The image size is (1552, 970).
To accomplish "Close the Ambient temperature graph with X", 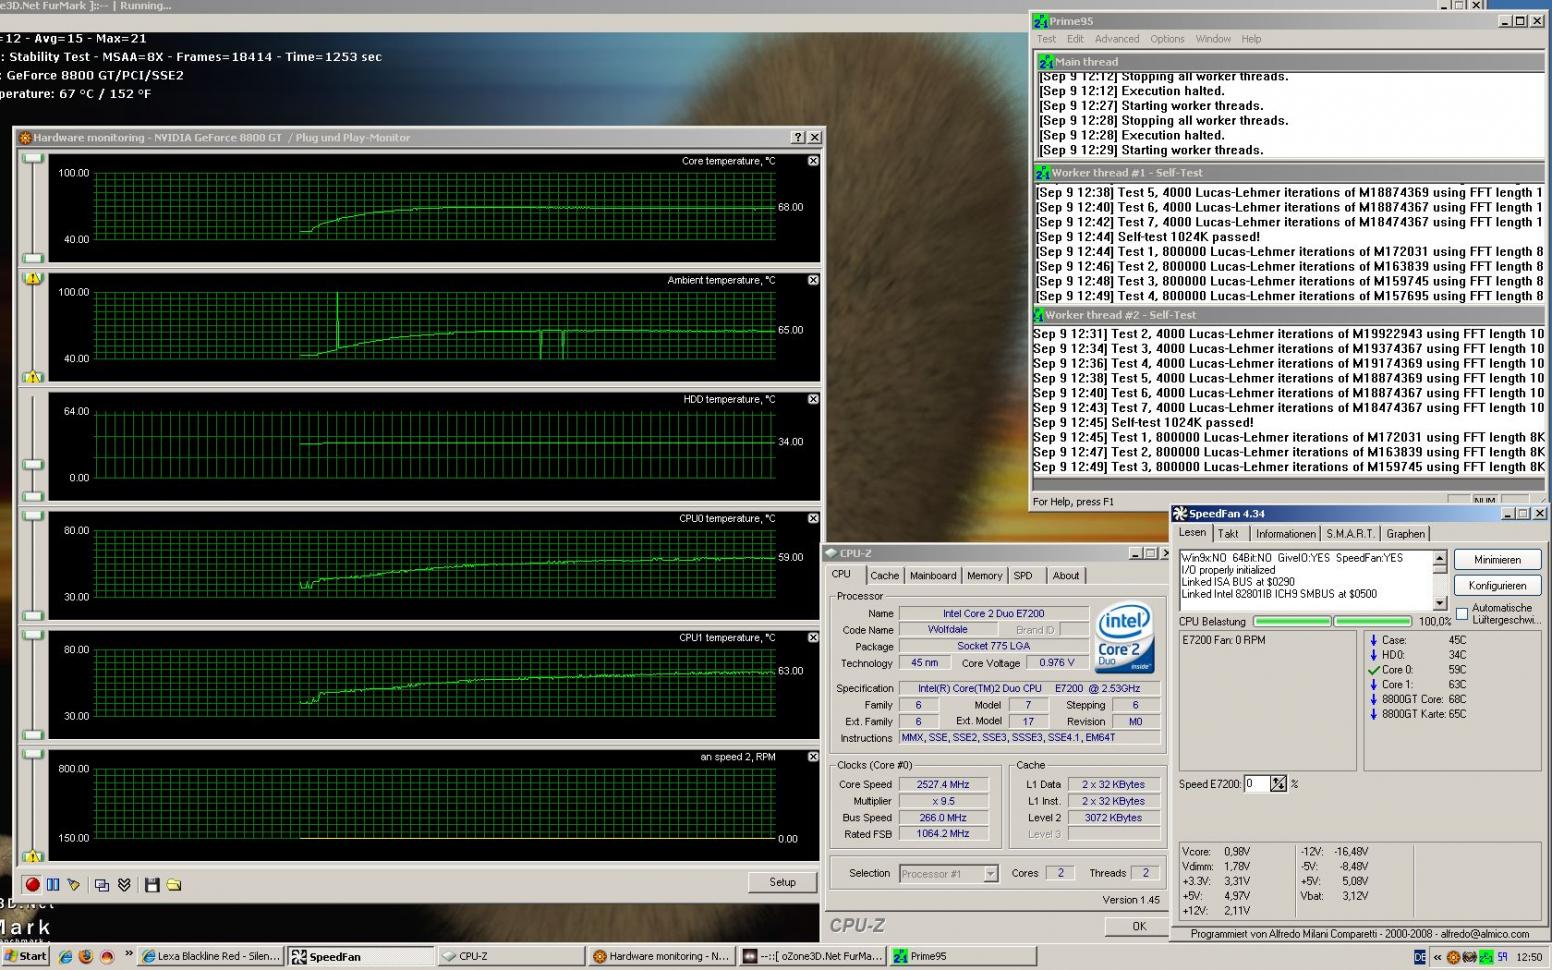I will pos(813,280).
